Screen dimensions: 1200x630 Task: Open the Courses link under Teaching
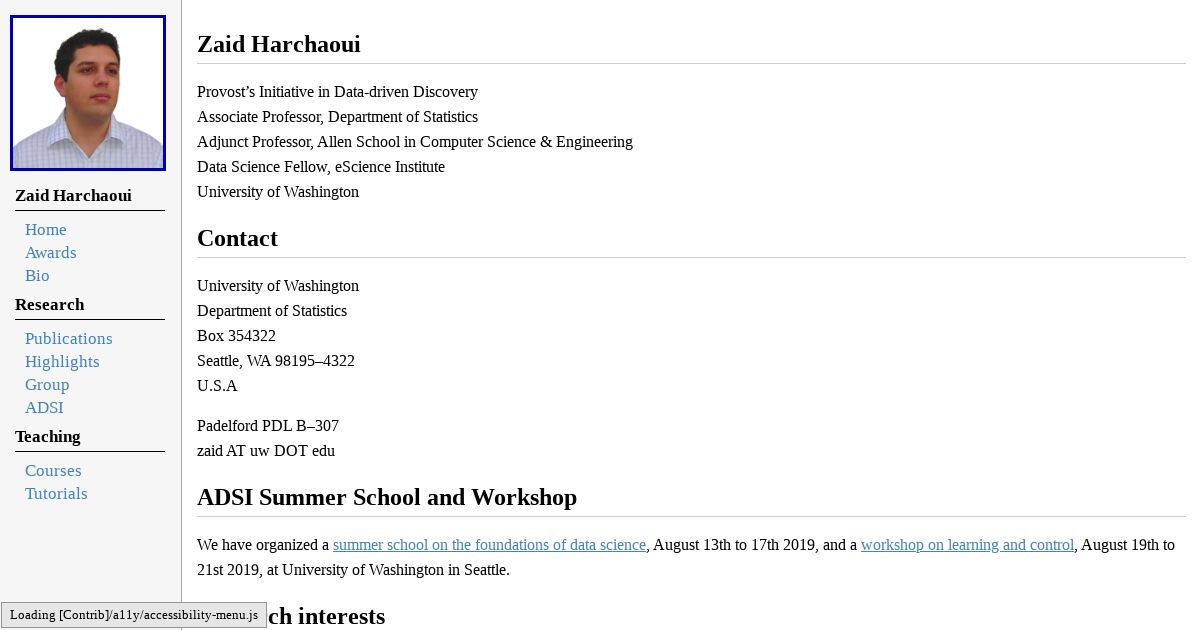(x=53, y=471)
